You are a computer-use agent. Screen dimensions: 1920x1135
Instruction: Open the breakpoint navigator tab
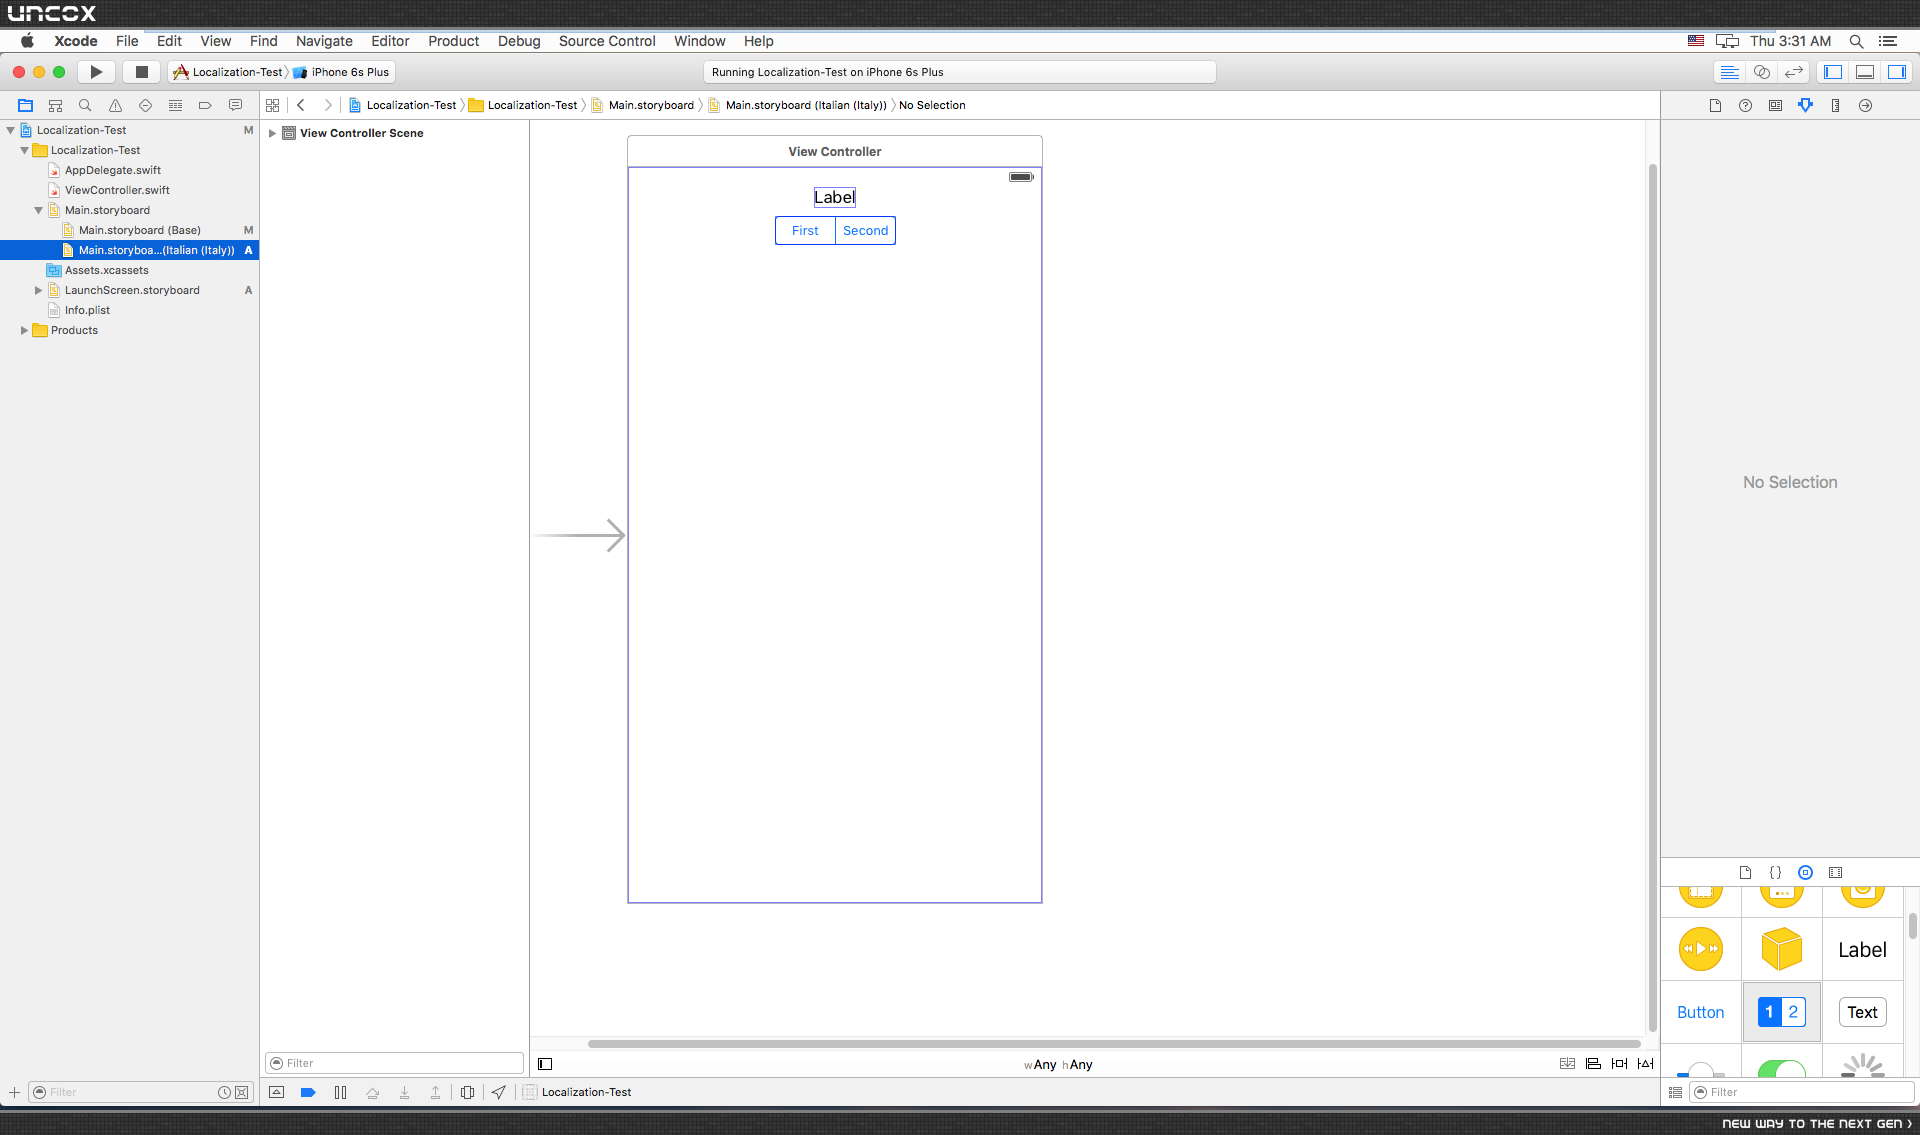205,105
